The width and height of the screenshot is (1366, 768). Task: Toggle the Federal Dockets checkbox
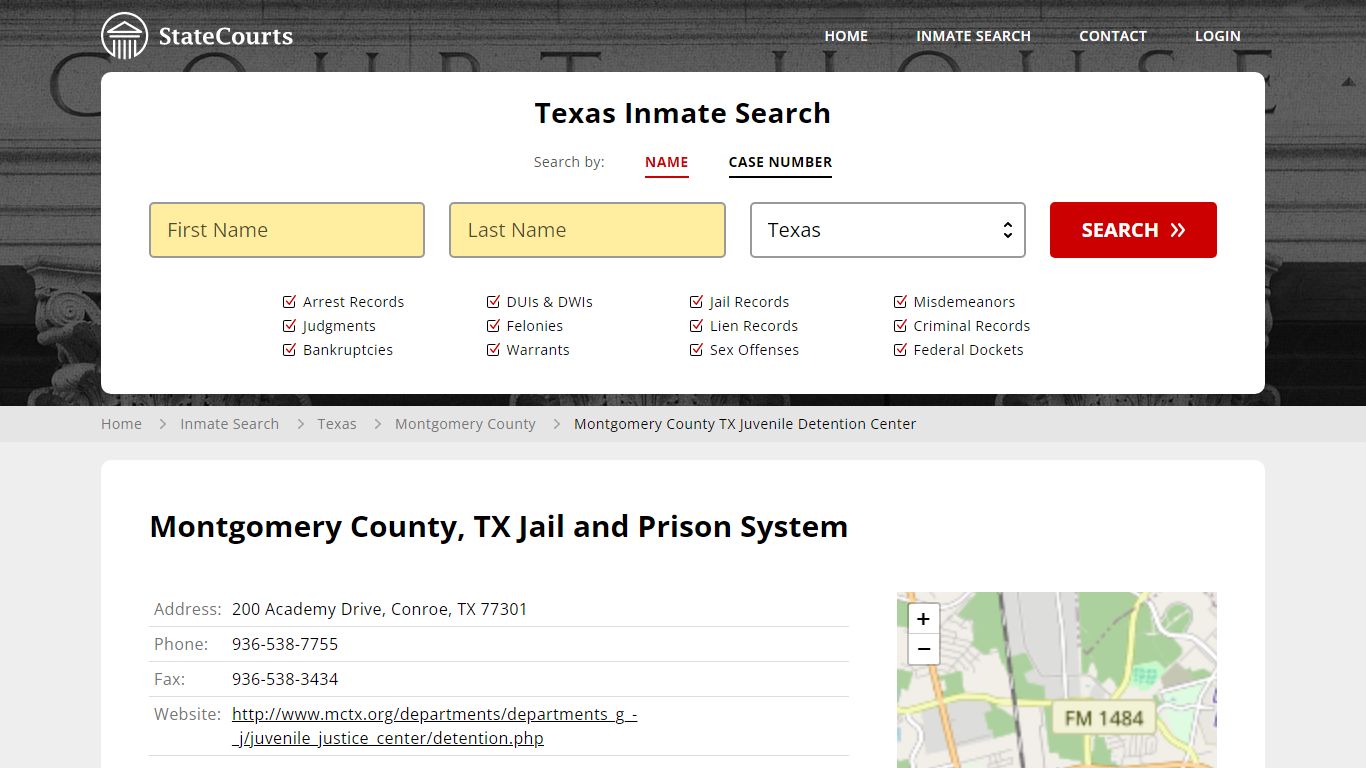point(900,350)
